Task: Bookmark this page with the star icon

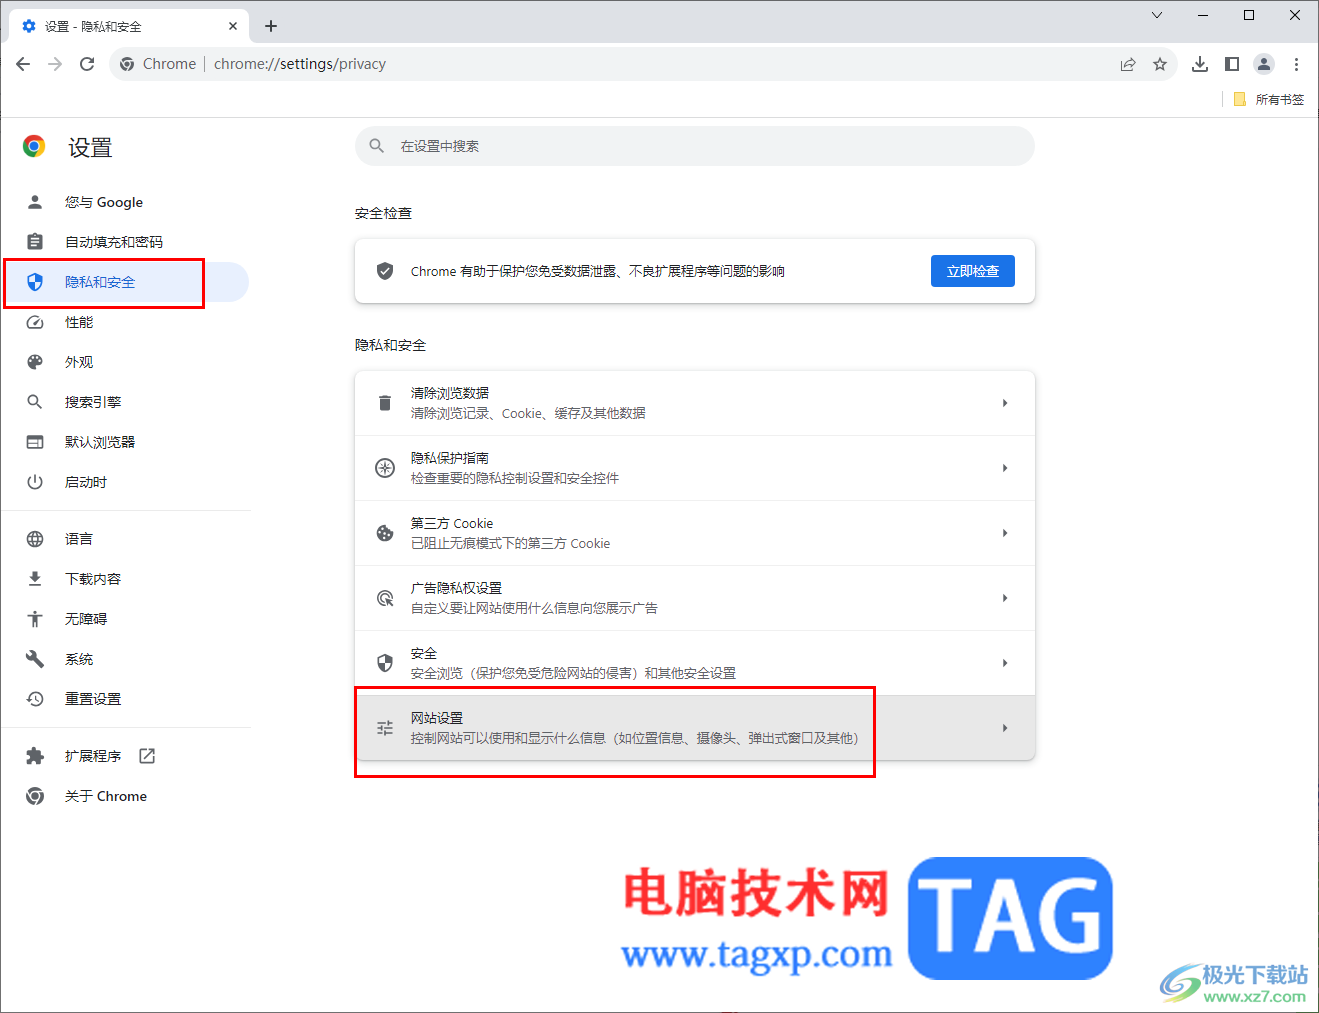Action: coord(1160,64)
